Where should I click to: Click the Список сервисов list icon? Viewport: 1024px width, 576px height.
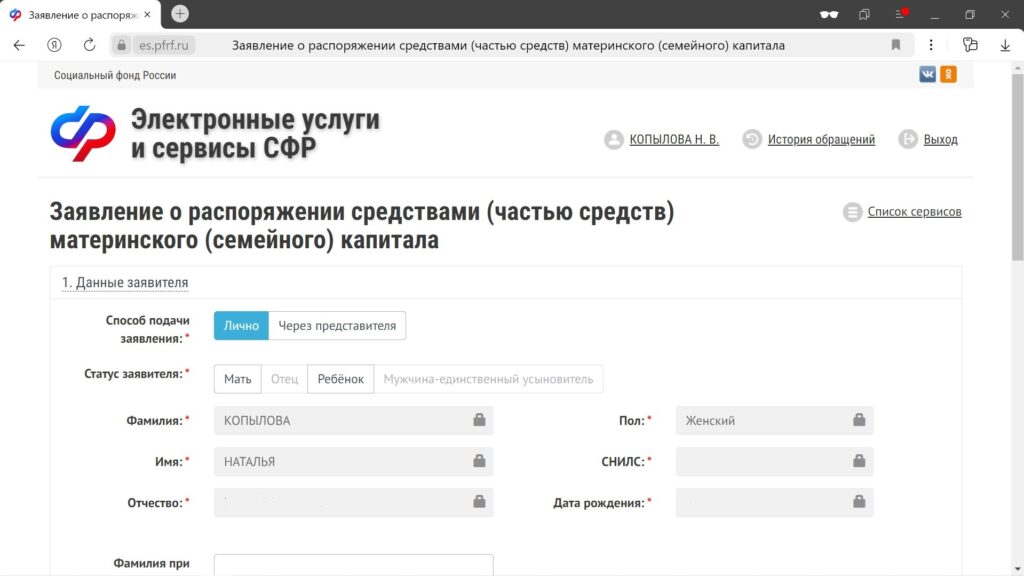coord(852,212)
